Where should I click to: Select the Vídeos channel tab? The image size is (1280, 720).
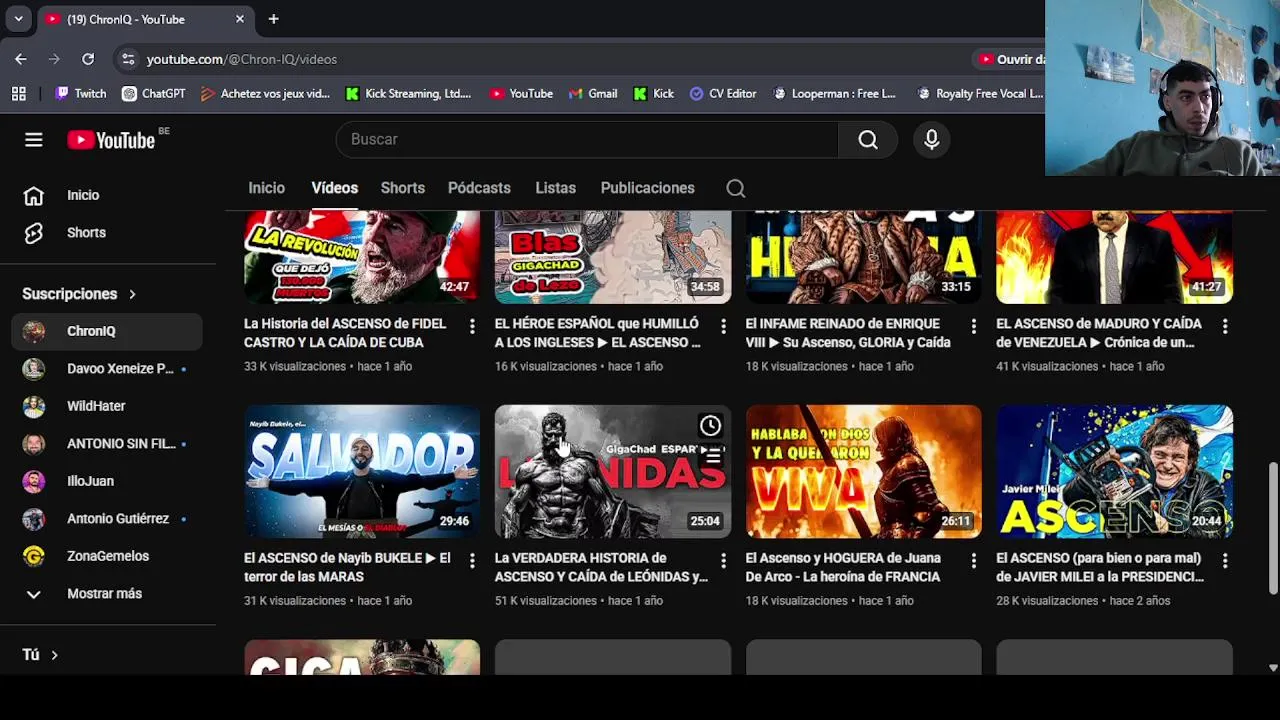(x=334, y=188)
